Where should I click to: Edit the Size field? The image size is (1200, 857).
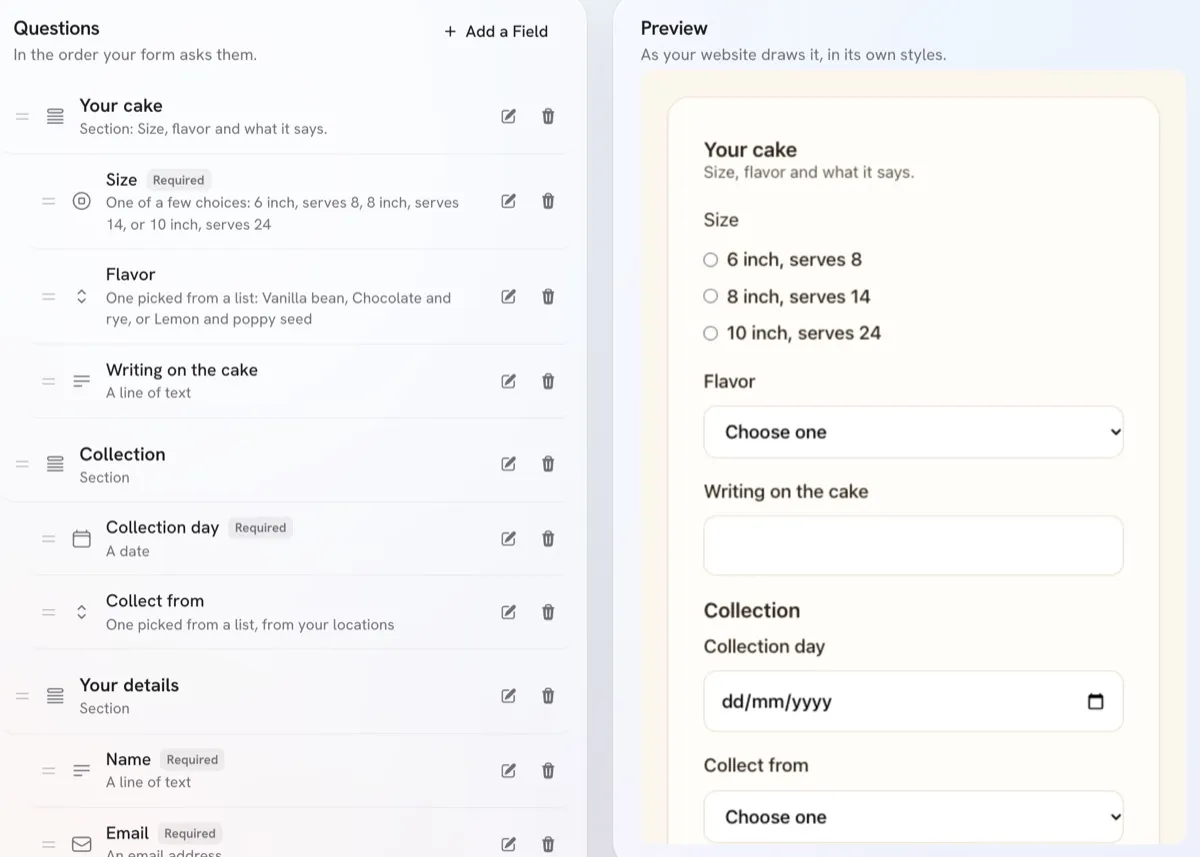pyautogui.click(x=508, y=201)
